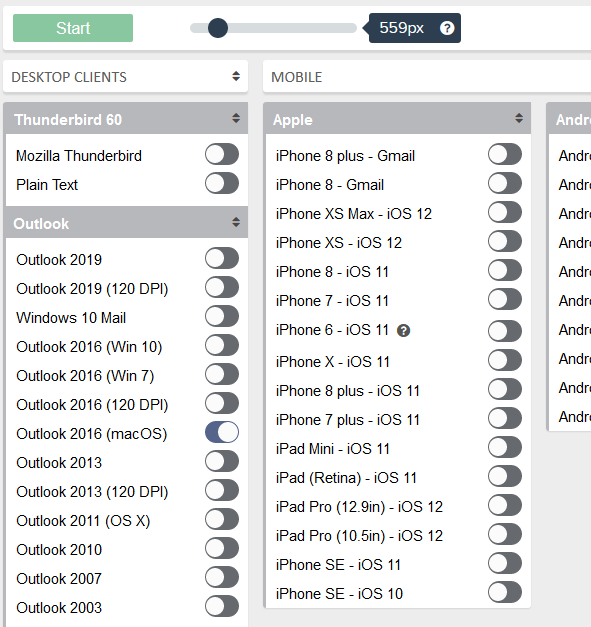Toggle iPhone SE - iOS 11
591x627 pixels.
pyautogui.click(x=505, y=563)
